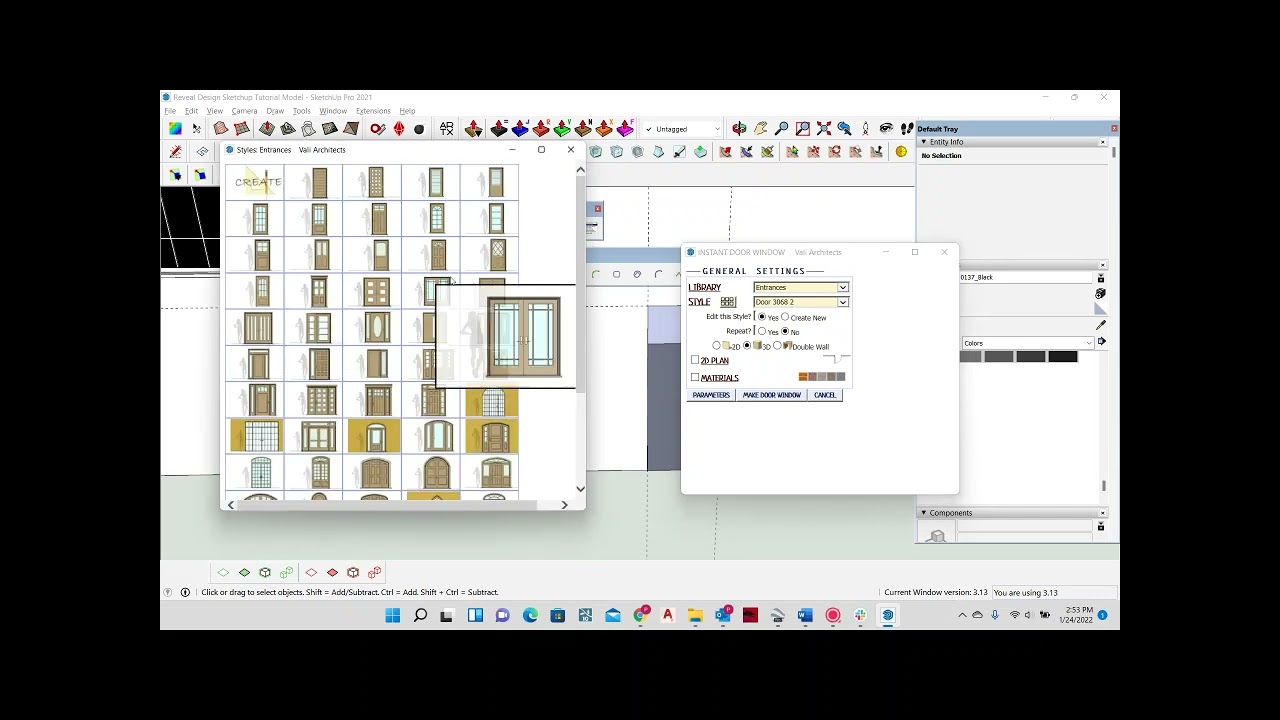Click the rainbow color square icon
1280x720 pixels.
point(175,129)
